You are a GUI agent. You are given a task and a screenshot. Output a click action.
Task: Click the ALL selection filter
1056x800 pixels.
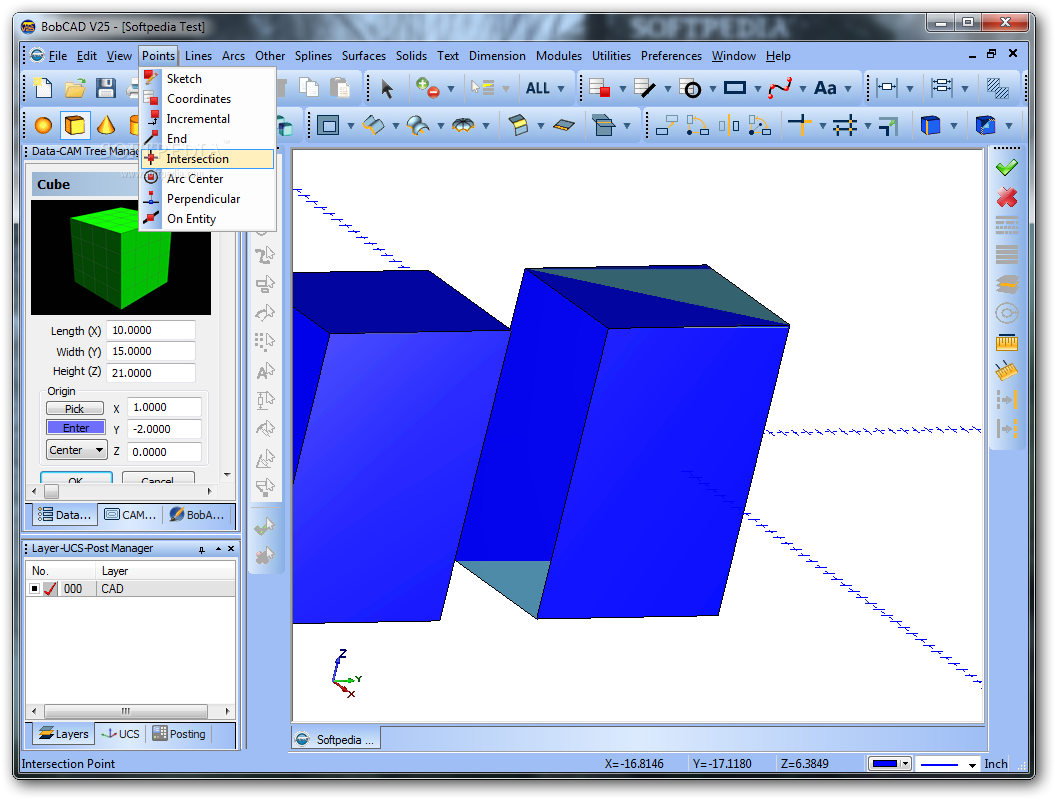point(537,88)
